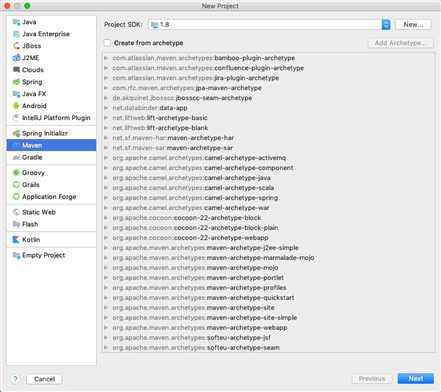Expand maven-archetype-quickstart arrow
Image resolution: width=441 pixels, height=392 pixels.
pyautogui.click(x=106, y=298)
